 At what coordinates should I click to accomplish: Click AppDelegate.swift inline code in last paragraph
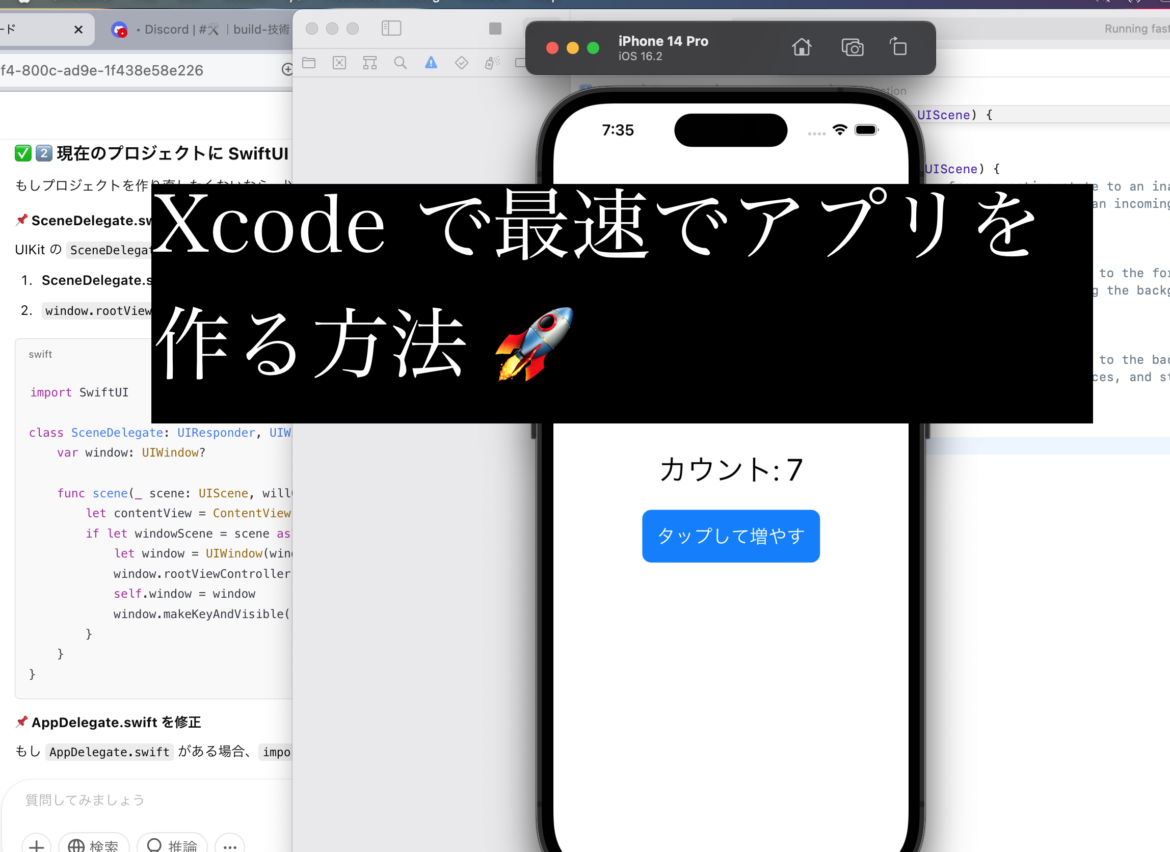coord(109,752)
